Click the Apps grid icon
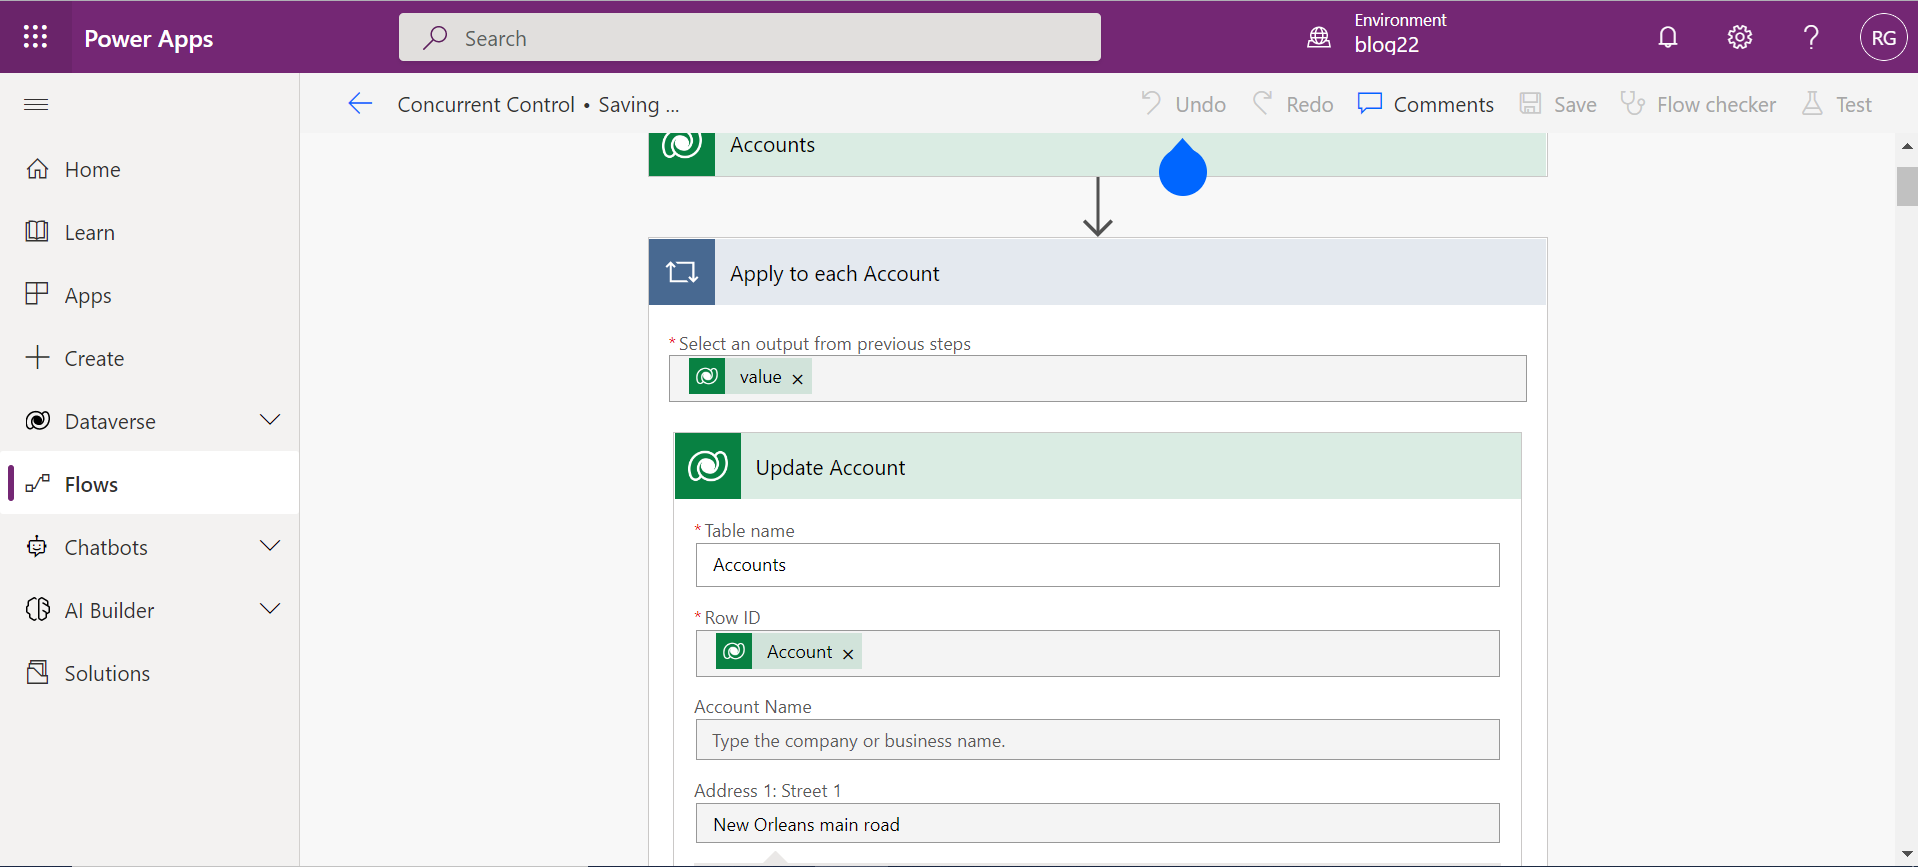Viewport: 1918px width, 867px height. 37,294
